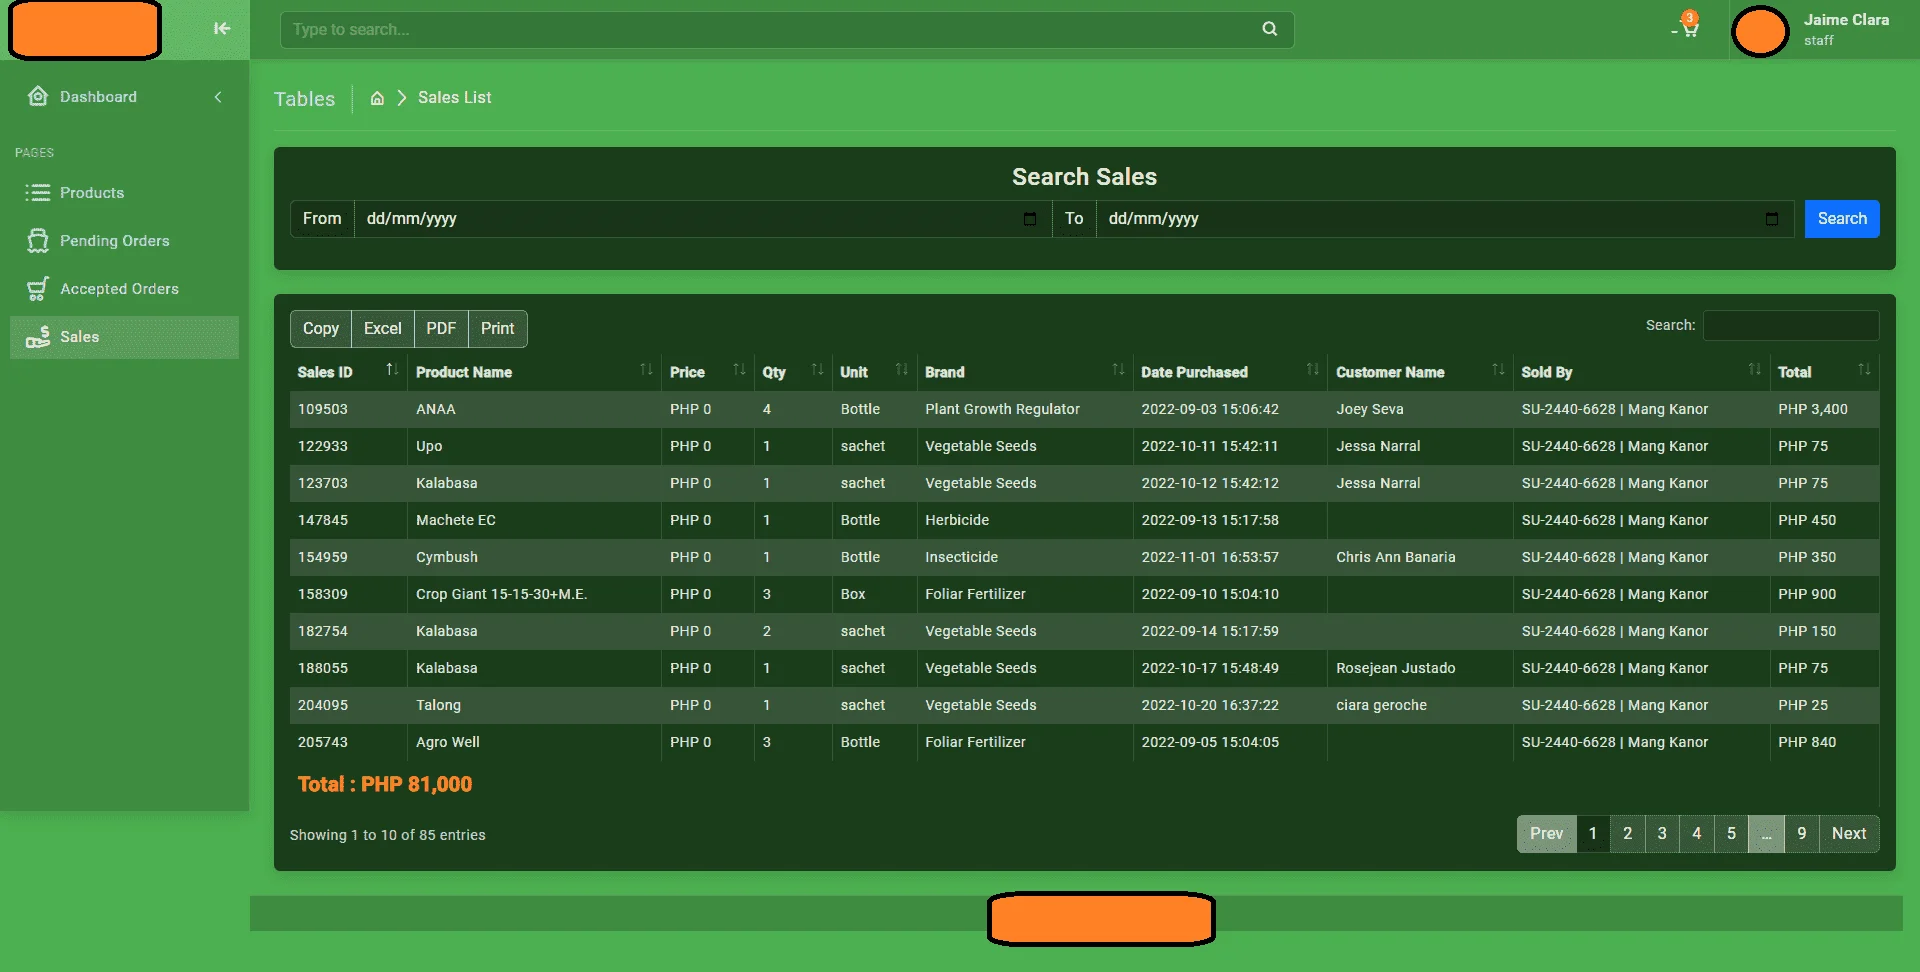Screen dimensions: 1920x972
Task: Select Sales in the sidebar
Action: [124, 337]
